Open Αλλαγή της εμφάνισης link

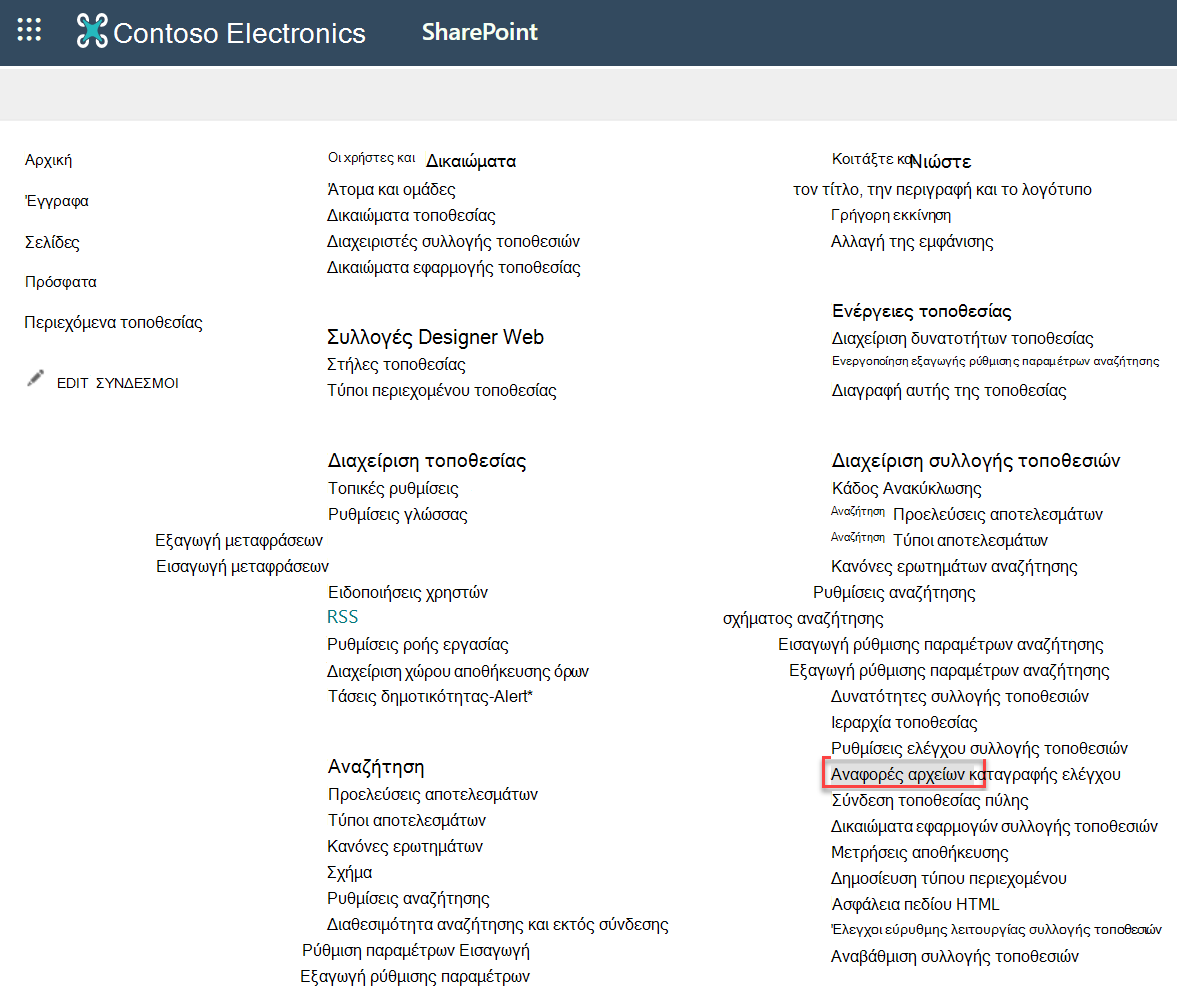click(912, 242)
